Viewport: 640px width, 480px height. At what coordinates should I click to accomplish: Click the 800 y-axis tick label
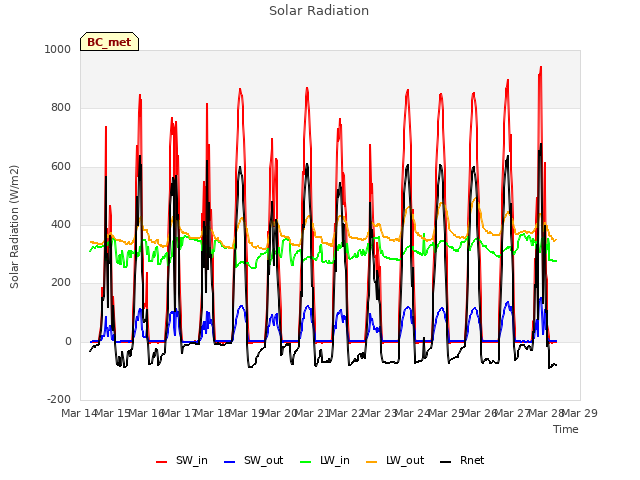[x=61, y=108]
